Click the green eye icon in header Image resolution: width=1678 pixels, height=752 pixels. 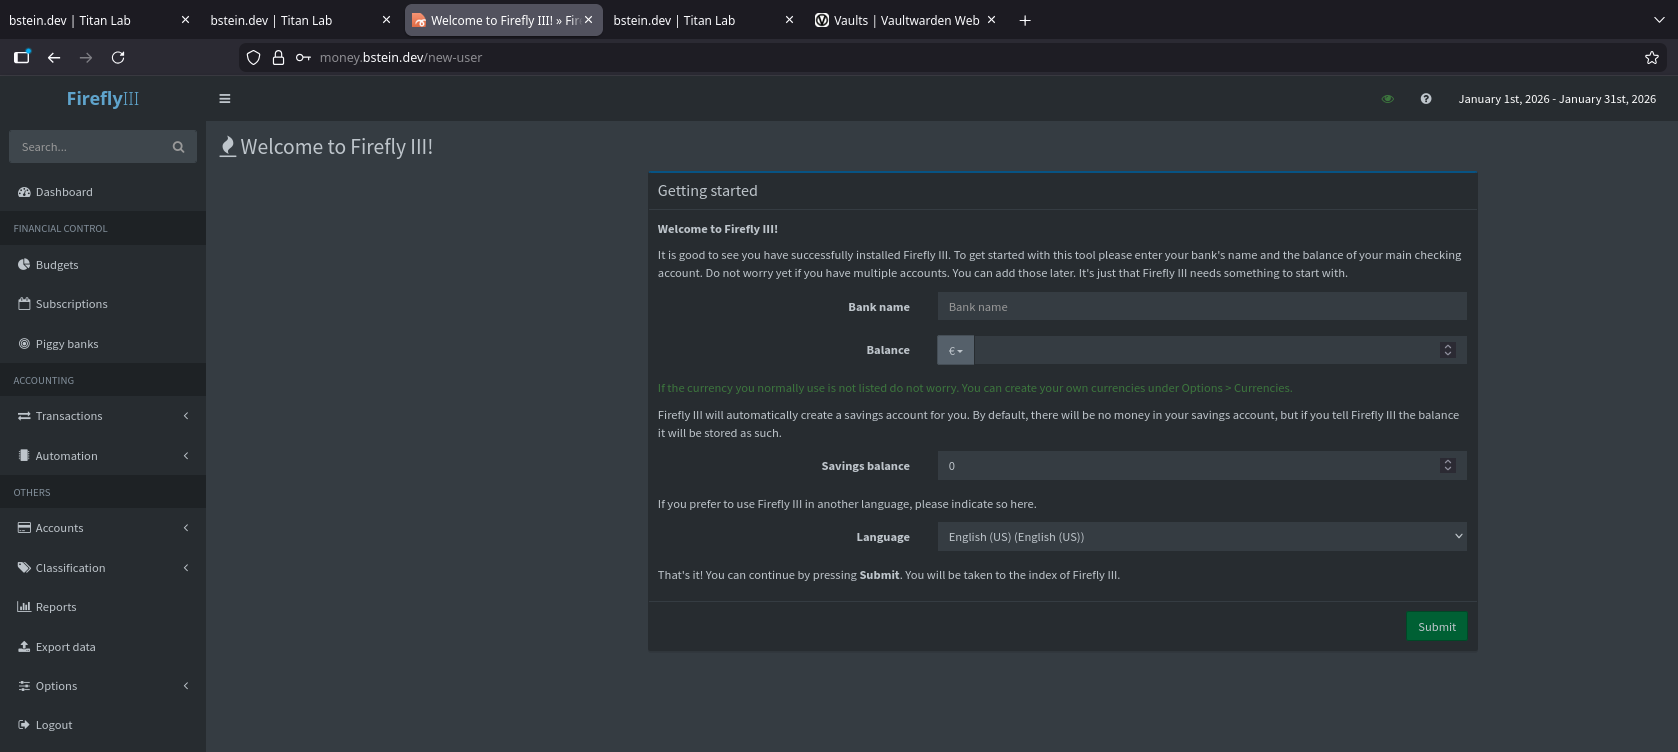click(1387, 99)
